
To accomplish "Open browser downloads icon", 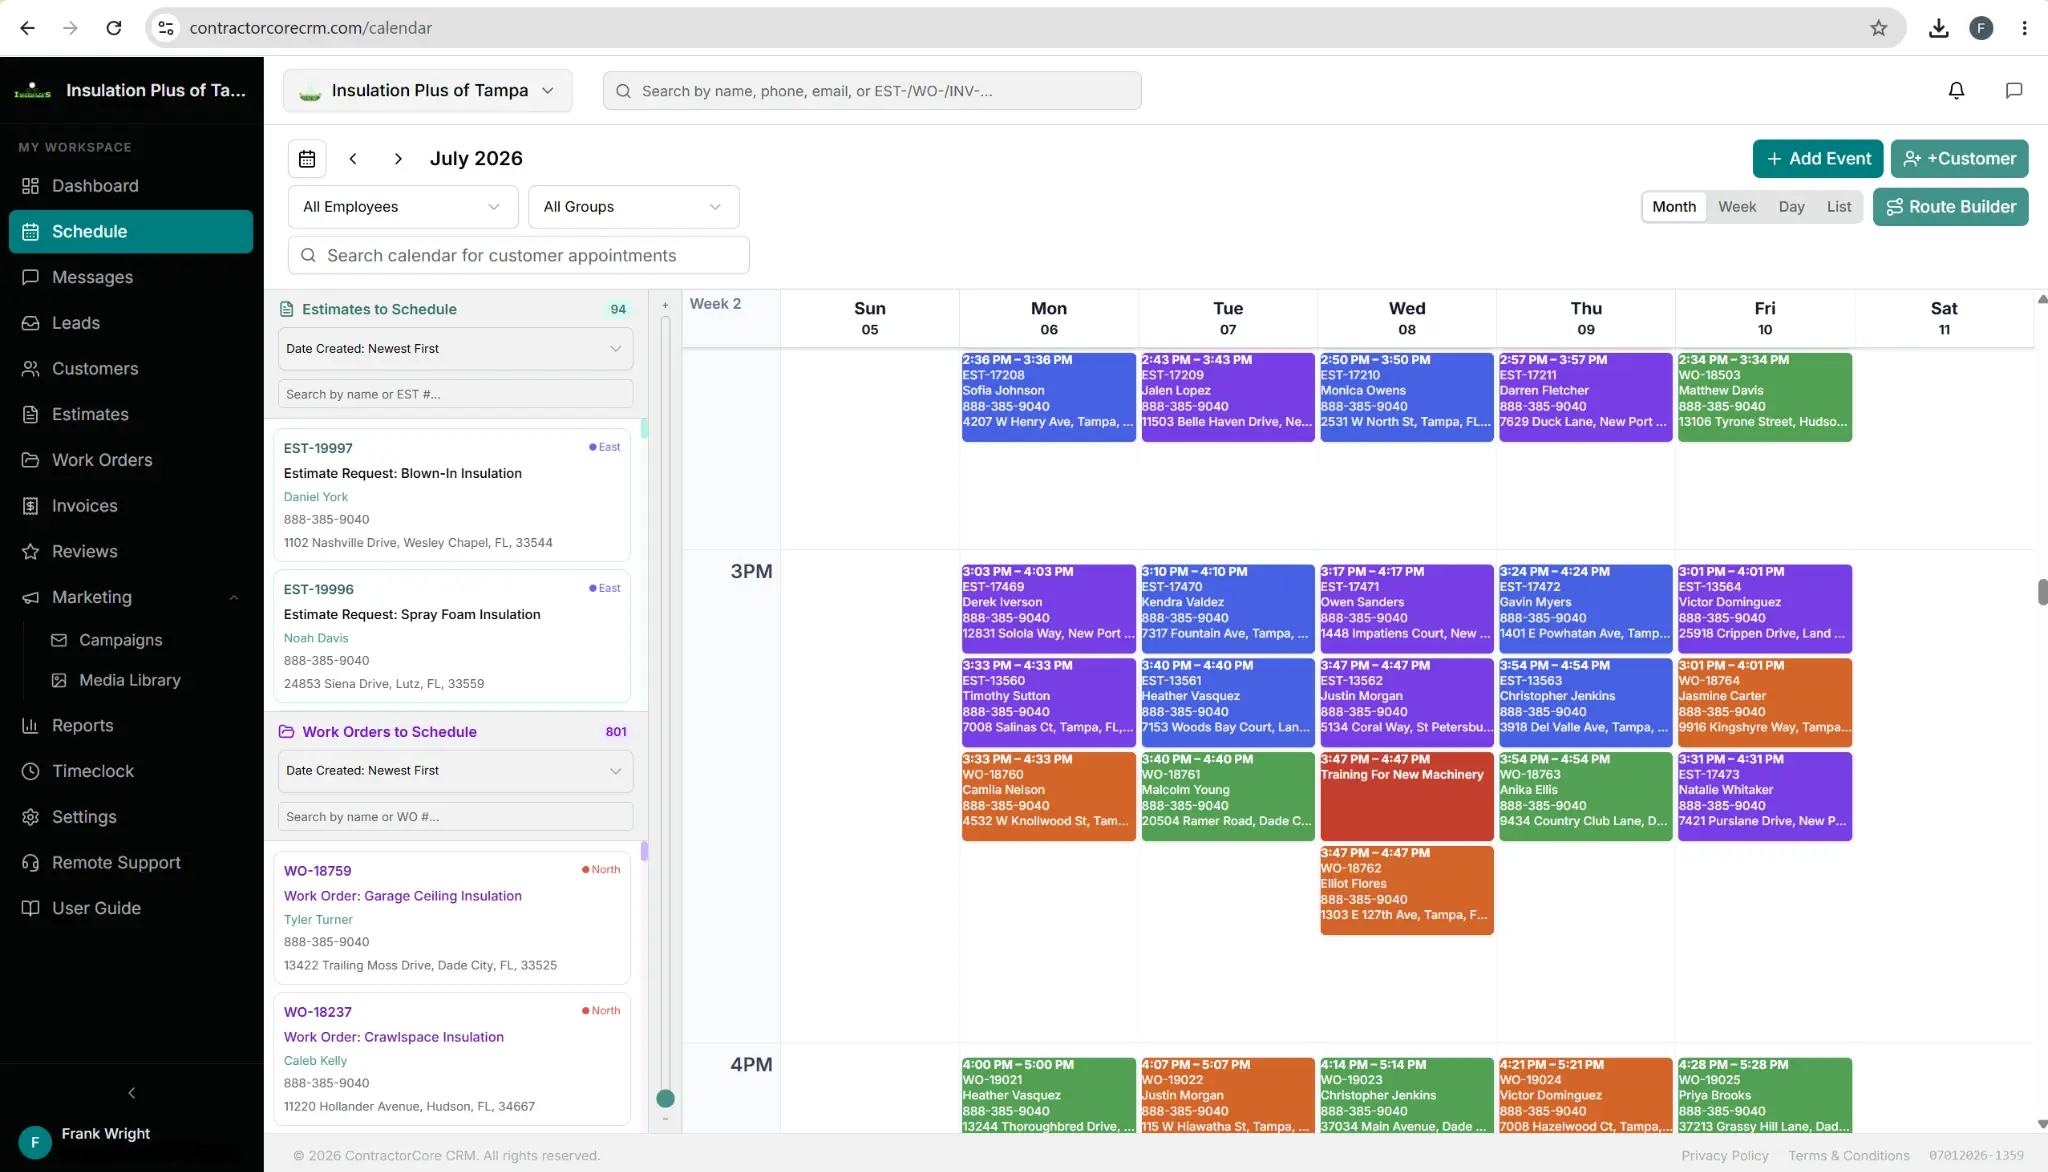I will (x=1938, y=28).
